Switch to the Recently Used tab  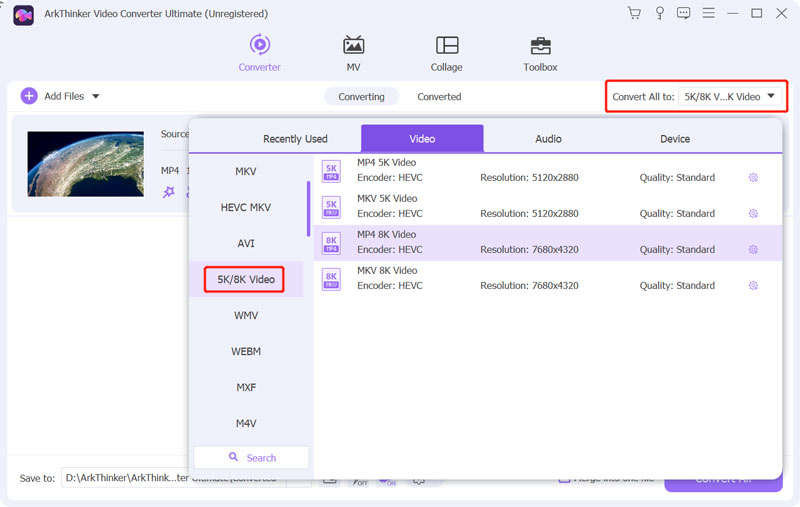coord(295,139)
